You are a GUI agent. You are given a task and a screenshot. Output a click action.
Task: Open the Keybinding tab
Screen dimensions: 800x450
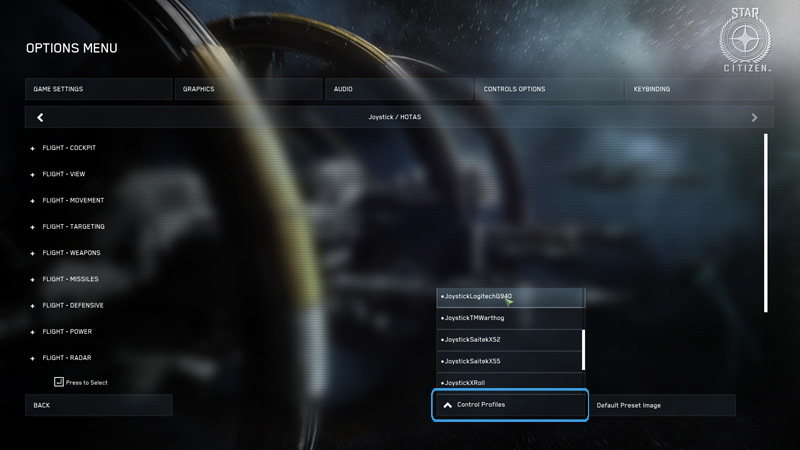point(698,89)
